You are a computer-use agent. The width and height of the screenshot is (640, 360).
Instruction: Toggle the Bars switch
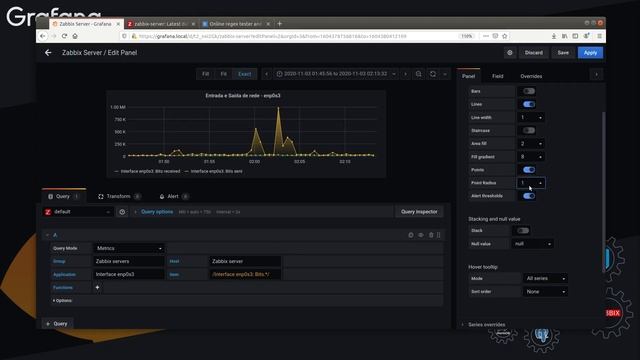tap(529, 91)
